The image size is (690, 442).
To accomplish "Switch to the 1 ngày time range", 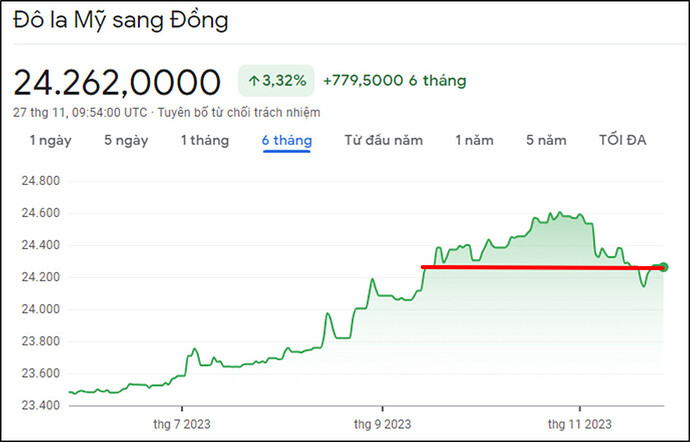I will pyautogui.click(x=50, y=140).
